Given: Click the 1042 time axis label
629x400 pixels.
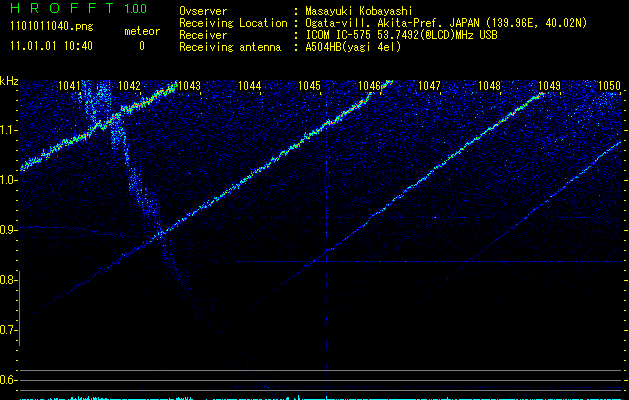Looking at the screenshot, I should (130, 85).
